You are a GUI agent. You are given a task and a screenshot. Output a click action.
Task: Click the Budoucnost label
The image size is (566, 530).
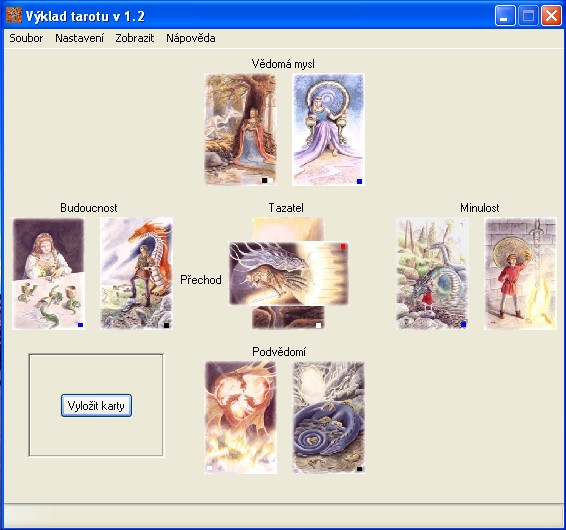tap(89, 208)
